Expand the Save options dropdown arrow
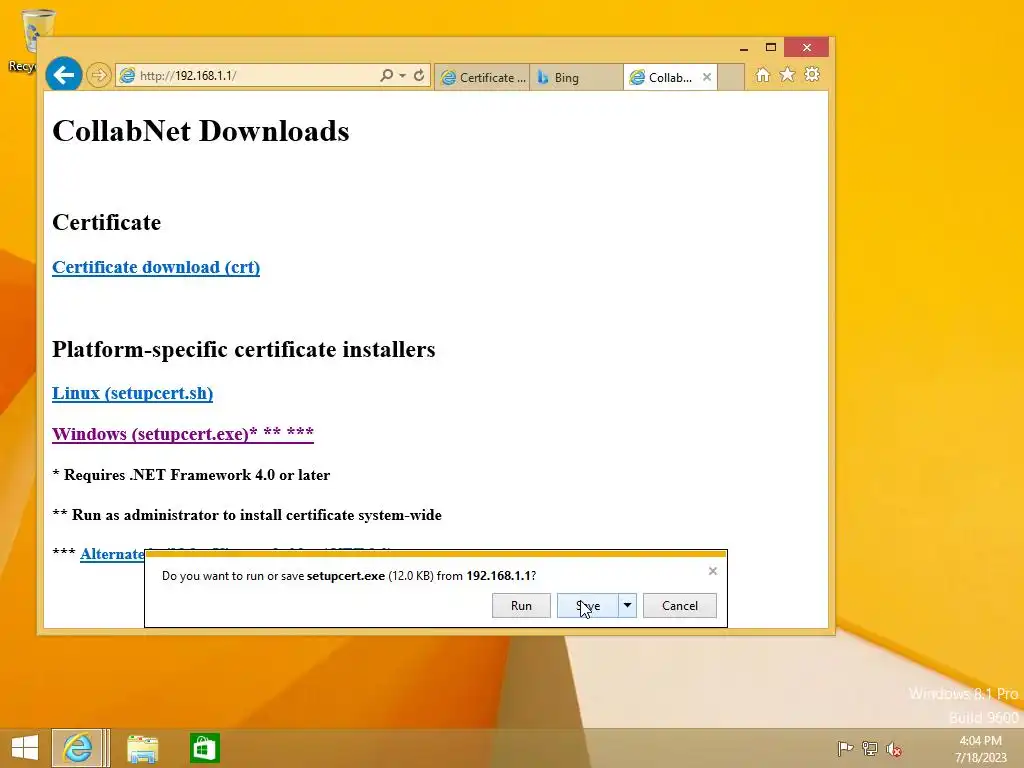The image size is (1024, 768). click(627, 605)
